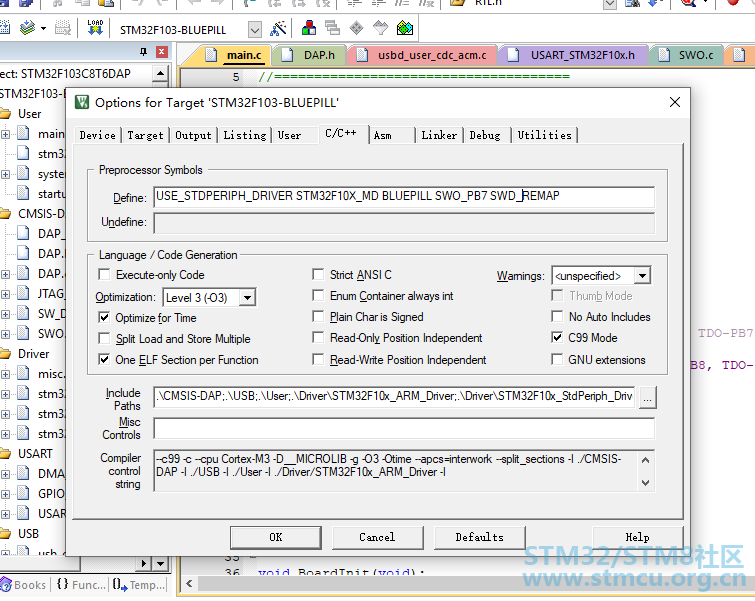The image size is (755, 601).
Task: Click the file icon beside 'startu' in tree
Action: tap(23, 193)
